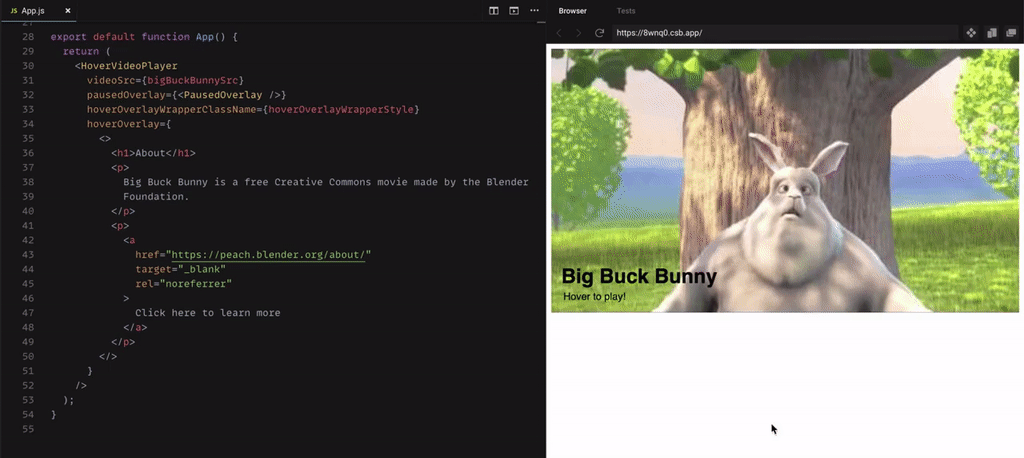The width and height of the screenshot is (1024, 458).
Task: Click the four-diamond icon beside address bar
Action: click(971, 33)
